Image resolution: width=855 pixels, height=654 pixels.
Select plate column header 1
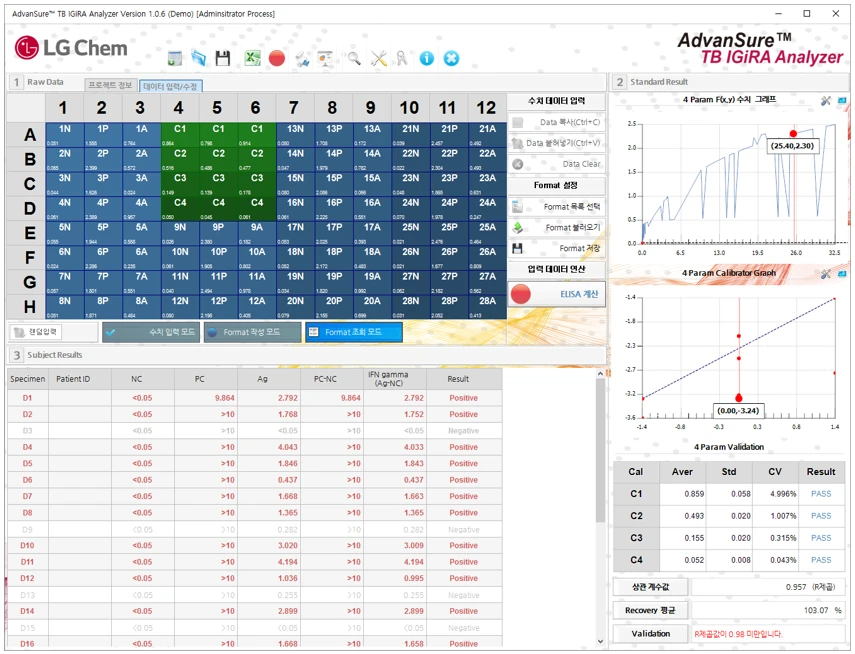[63, 107]
